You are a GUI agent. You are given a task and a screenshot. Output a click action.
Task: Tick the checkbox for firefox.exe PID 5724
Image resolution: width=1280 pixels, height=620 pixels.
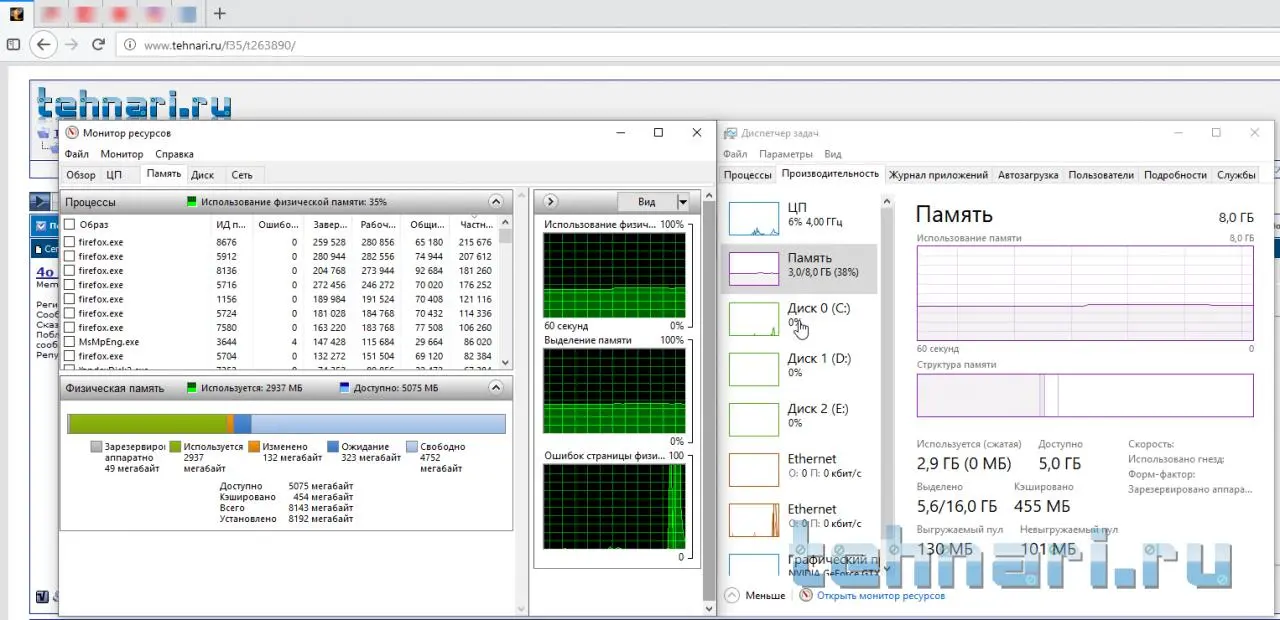pos(69,313)
